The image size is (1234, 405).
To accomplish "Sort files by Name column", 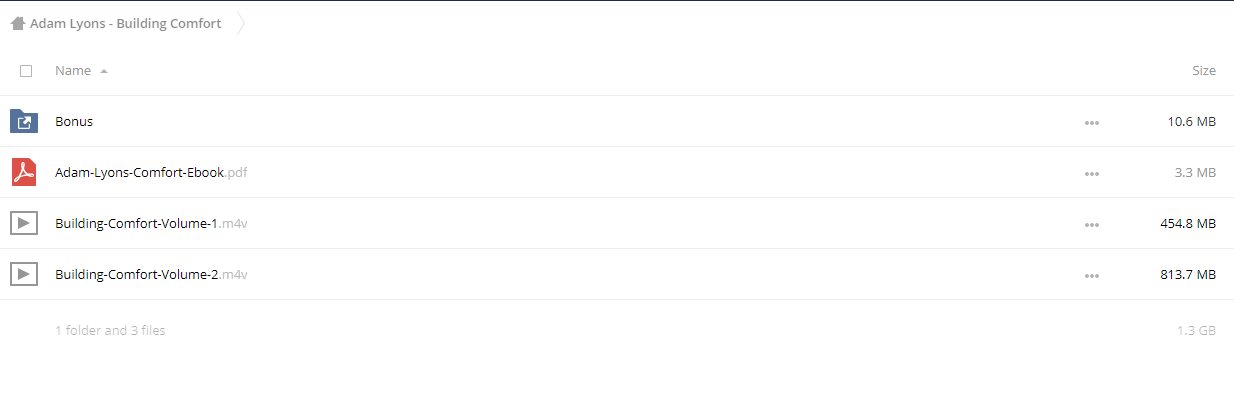I will tap(73, 71).
